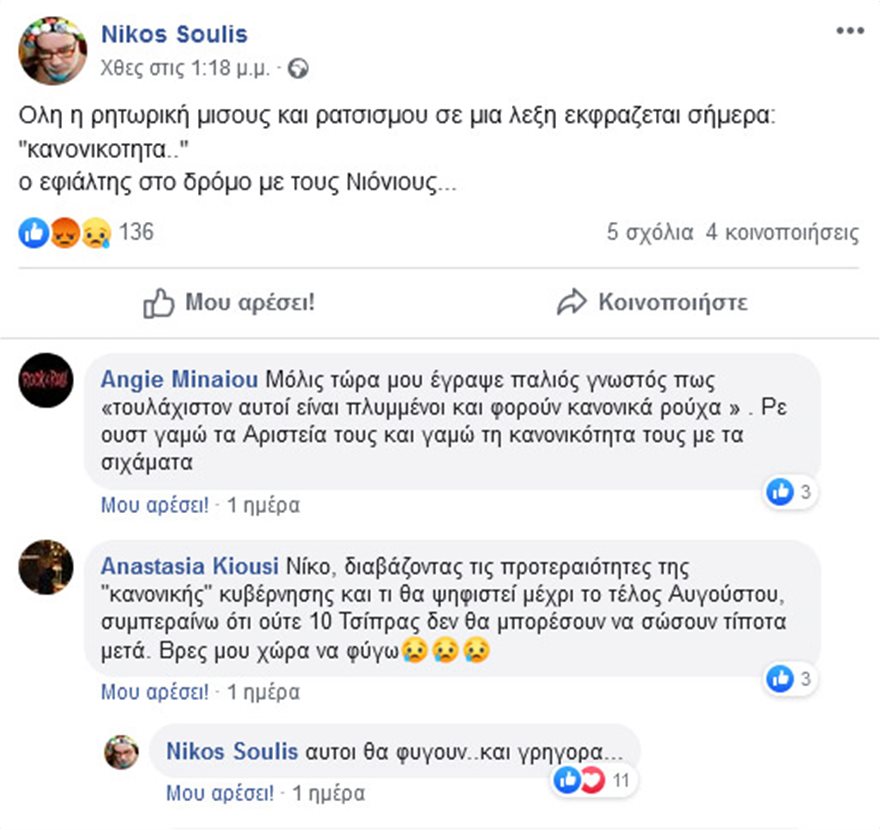Click like count badge on Anastasia's comment
880x830 pixels.
click(x=791, y=679)
